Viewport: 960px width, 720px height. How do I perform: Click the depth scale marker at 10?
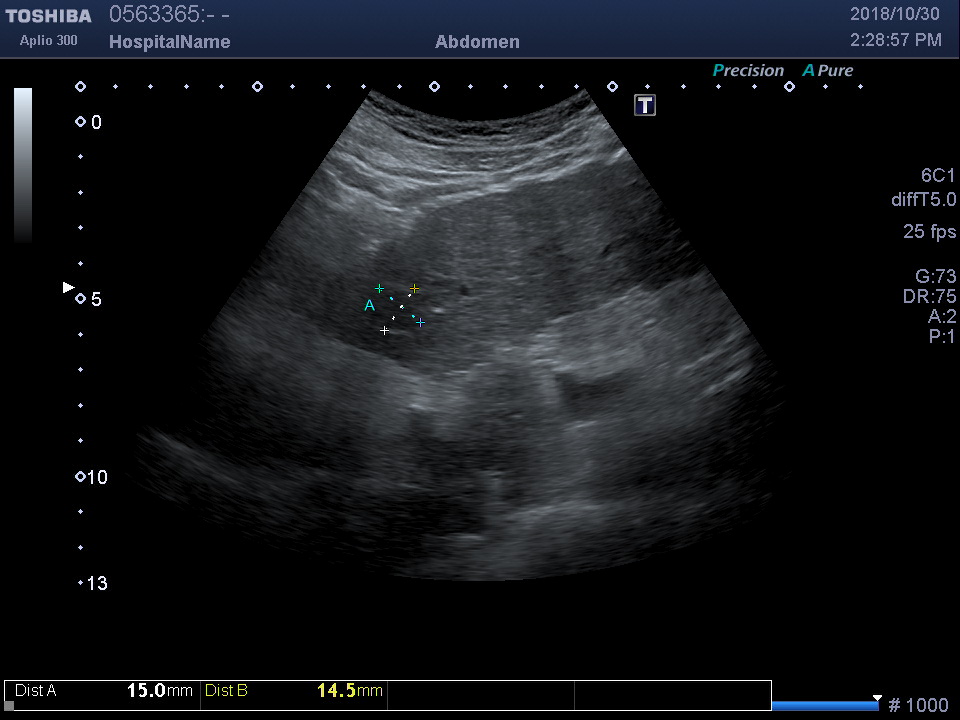pyautogui.click(x=80, y=477)
